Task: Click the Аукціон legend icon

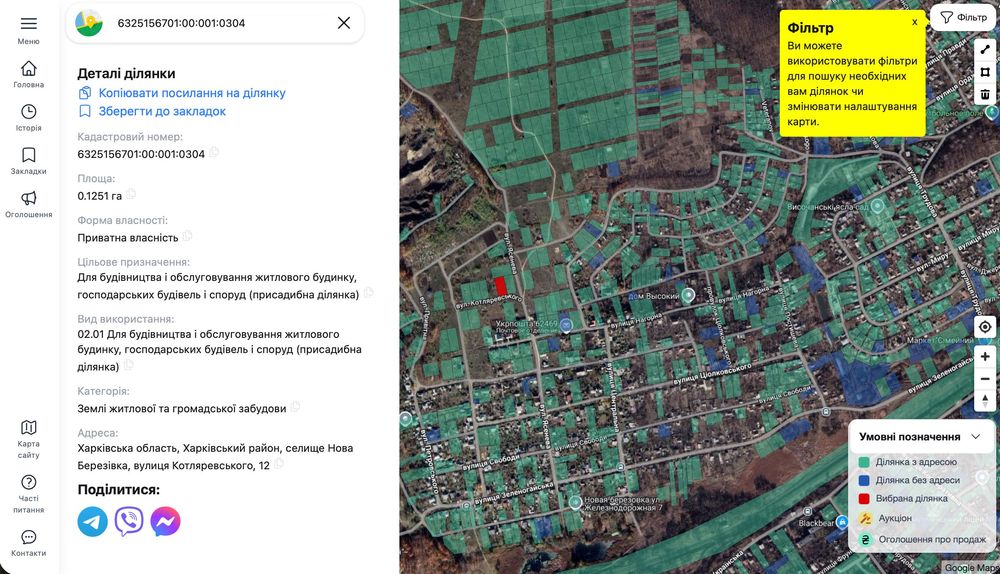Action: (x=865, y=519)
